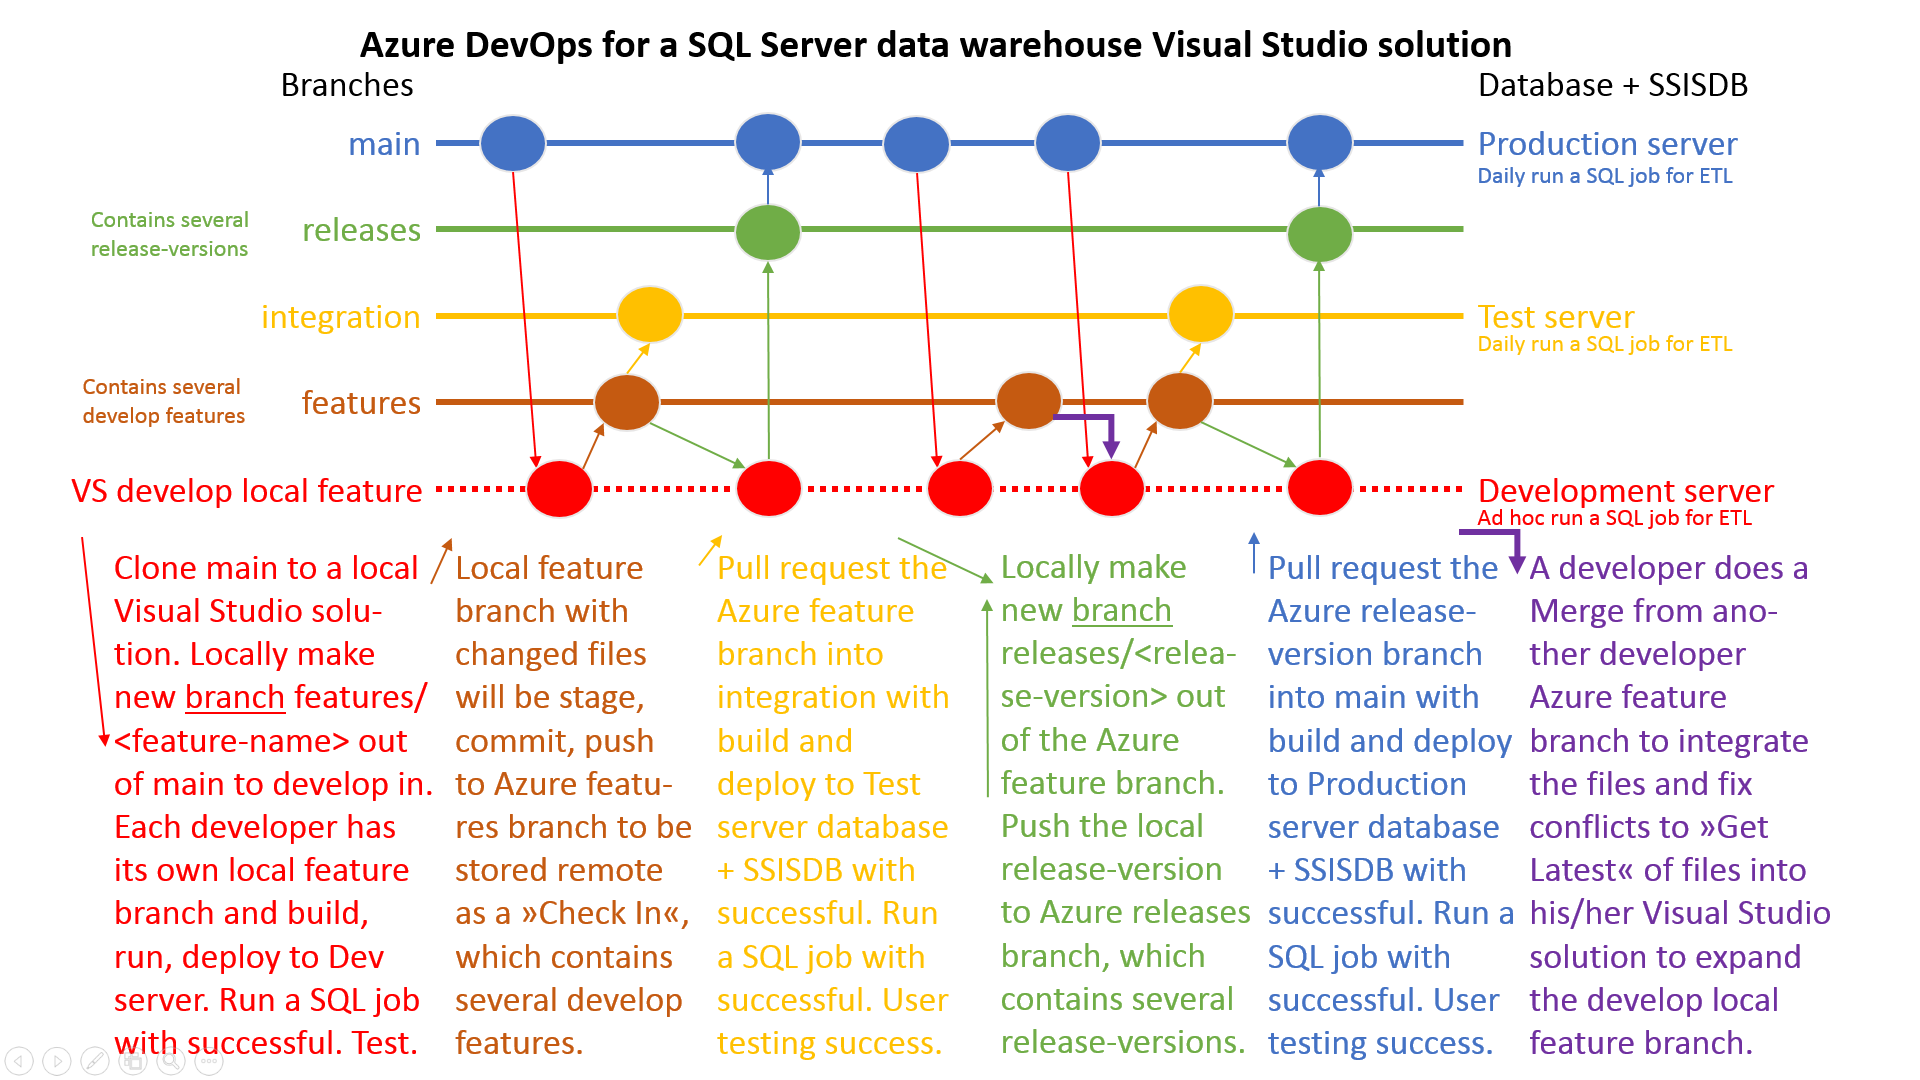Click the first brown node on the features line
The width and height of the screenshot is (1920, 1080).
pyautogui.click(x=627, y=402)
